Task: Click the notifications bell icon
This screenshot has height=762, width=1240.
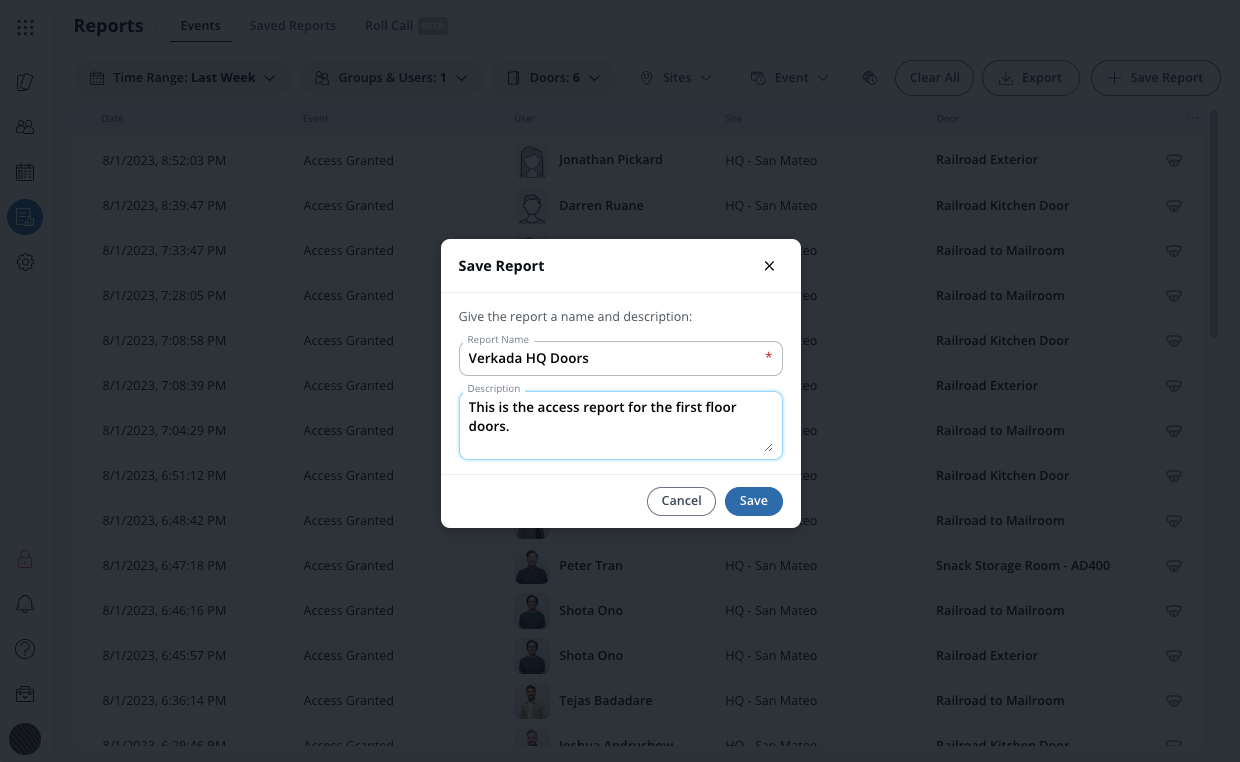Action: (x=25, y=604)
